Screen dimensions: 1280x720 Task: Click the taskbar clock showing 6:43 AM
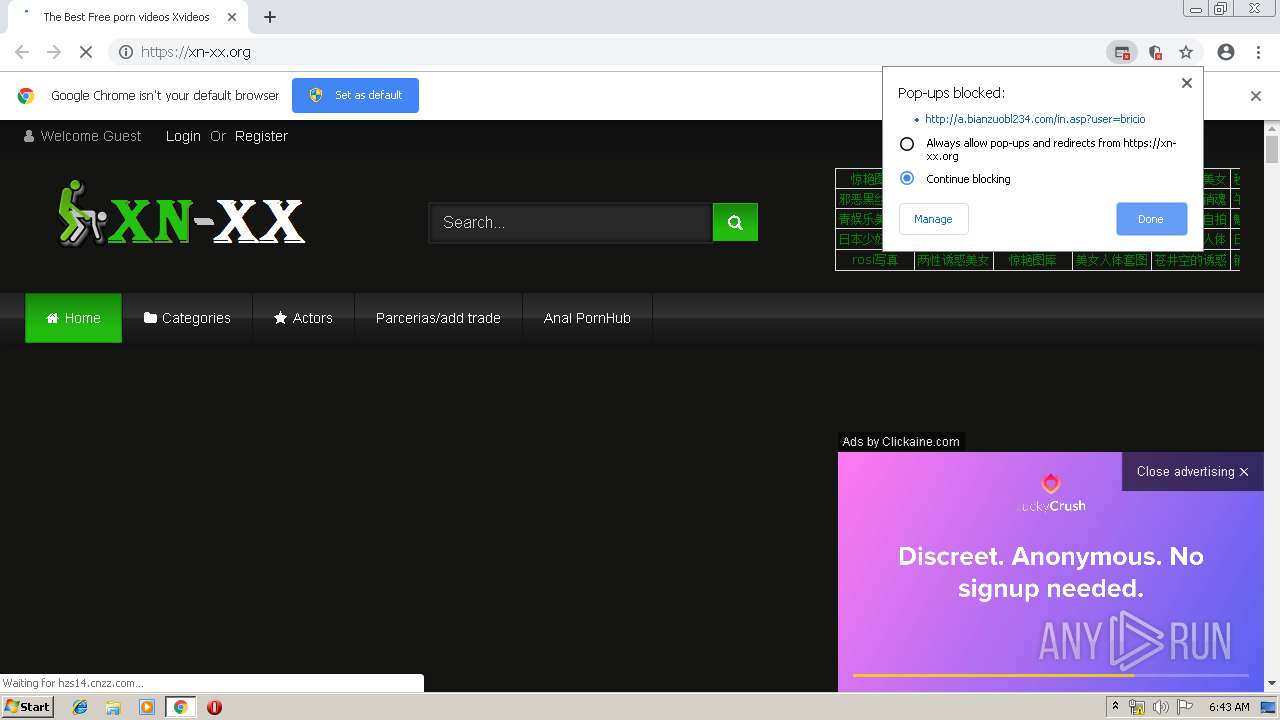point(1229,707)
